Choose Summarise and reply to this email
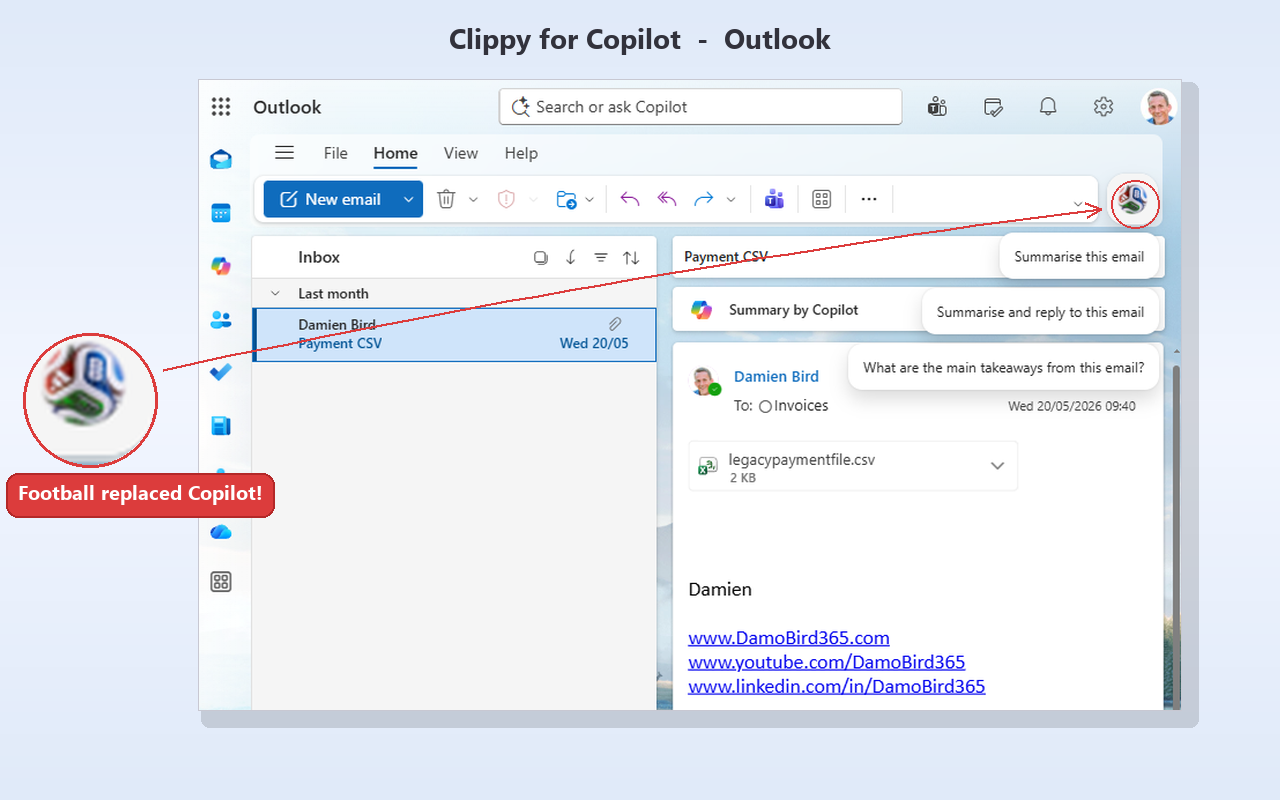The width and height of the screenshot is (1280, 800). [x=1040, y=312]
